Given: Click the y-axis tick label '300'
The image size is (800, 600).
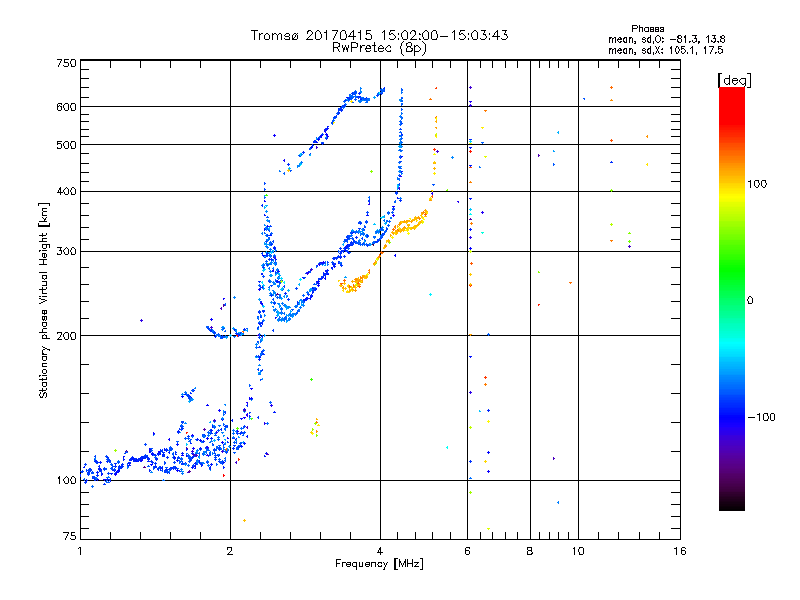Looking at the screenshot, I should tap(66, 252).
